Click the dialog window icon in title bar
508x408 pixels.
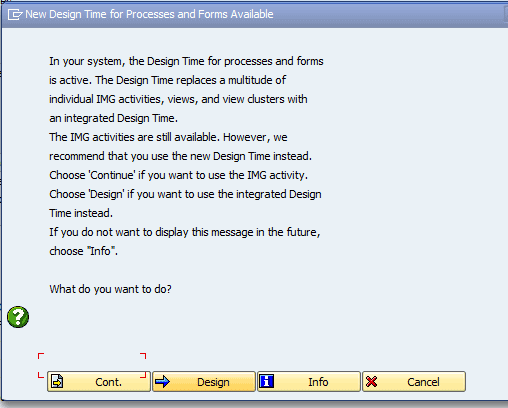15,14
